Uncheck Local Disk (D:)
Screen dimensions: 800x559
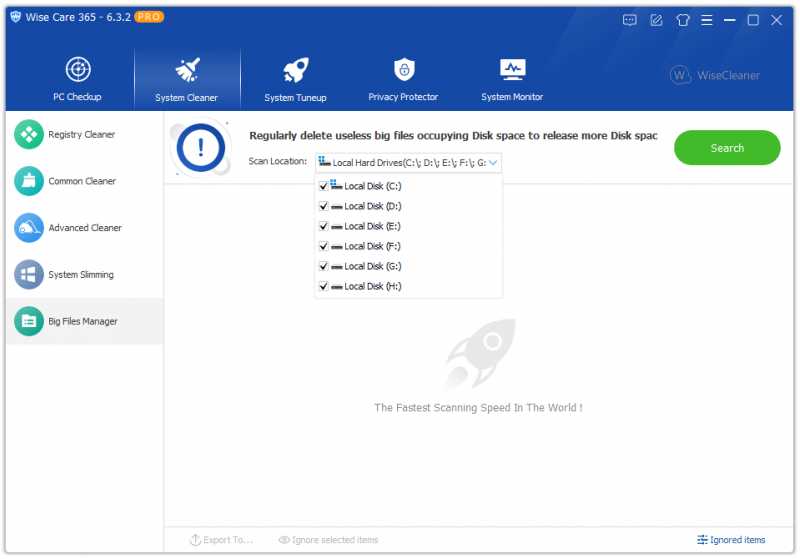click(x=323, y=206)
